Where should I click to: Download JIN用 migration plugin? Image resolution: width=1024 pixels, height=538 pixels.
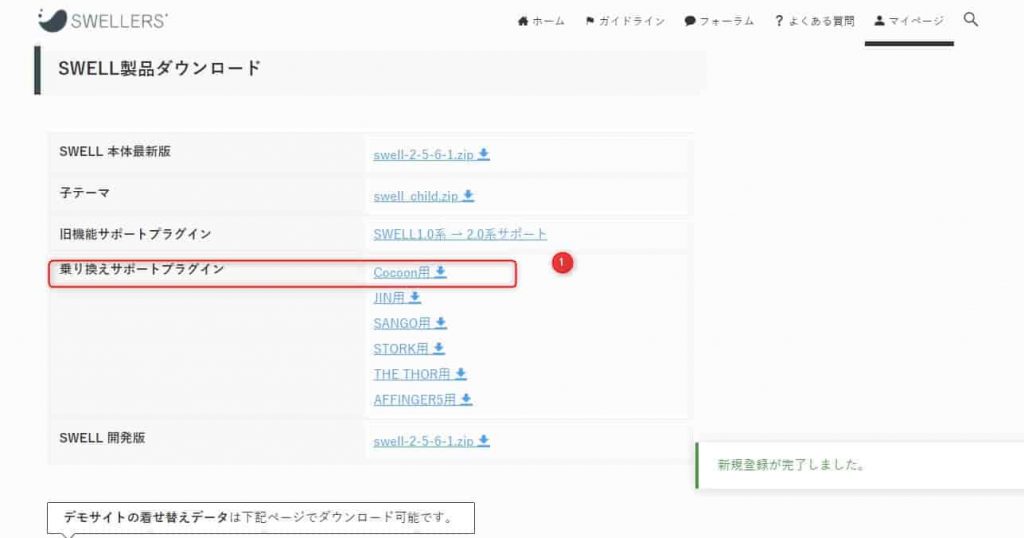pyautogui.click(x=397, y=298)
